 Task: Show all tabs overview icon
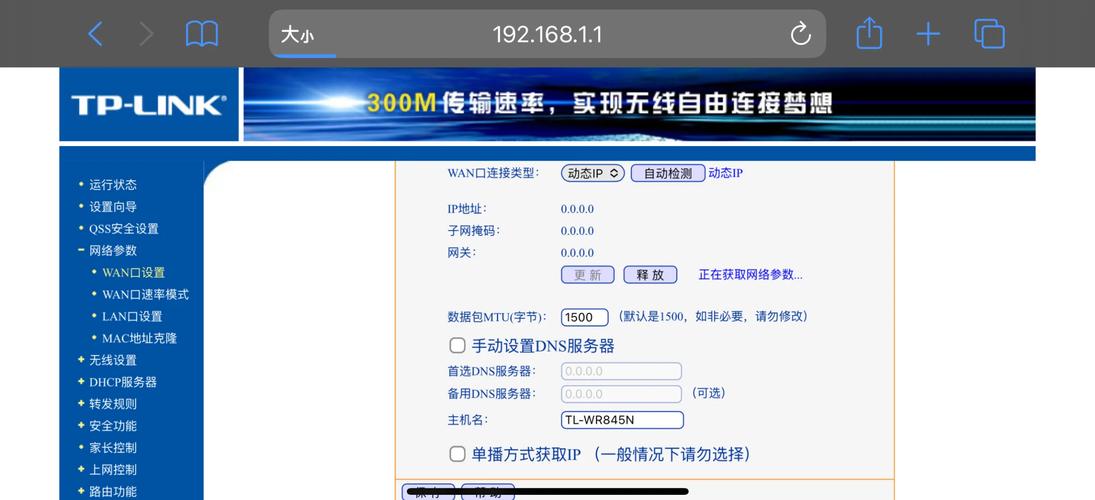point(989,34)
